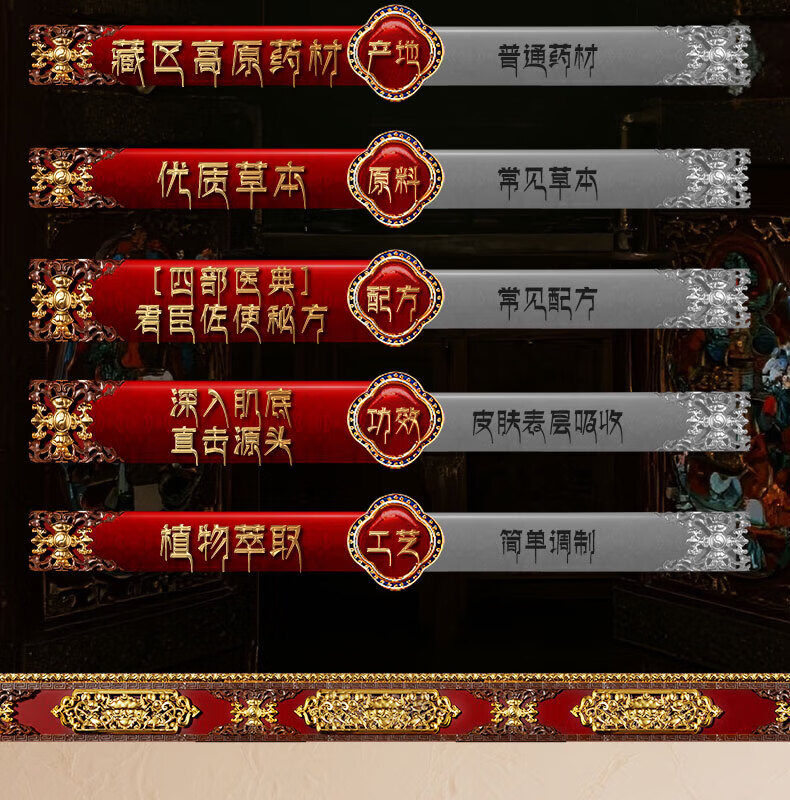Screen dimensions: 790x800
Task: Click gold ornament left of 植物萃取
Action: pyautogui.click(x=61, y=541)
